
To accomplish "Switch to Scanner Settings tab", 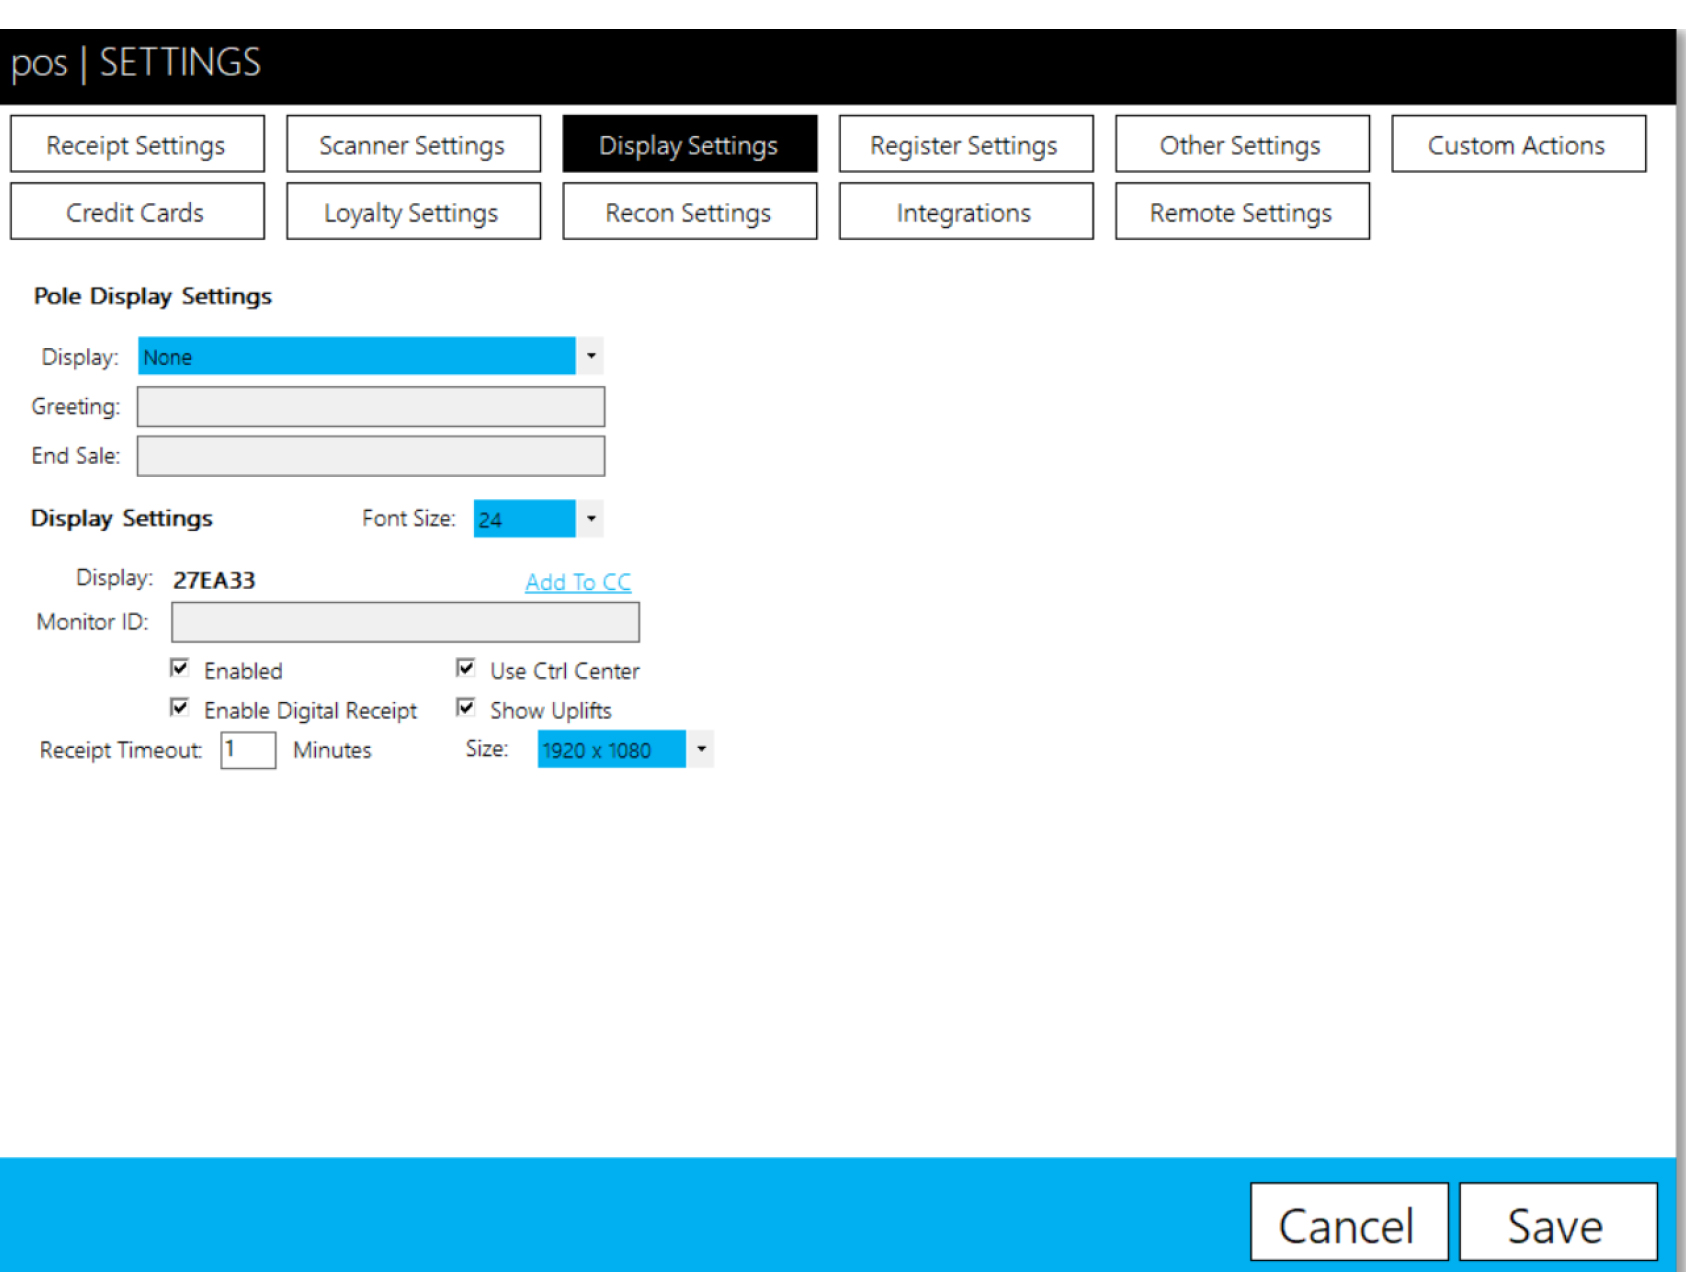I will click(413, 144).
